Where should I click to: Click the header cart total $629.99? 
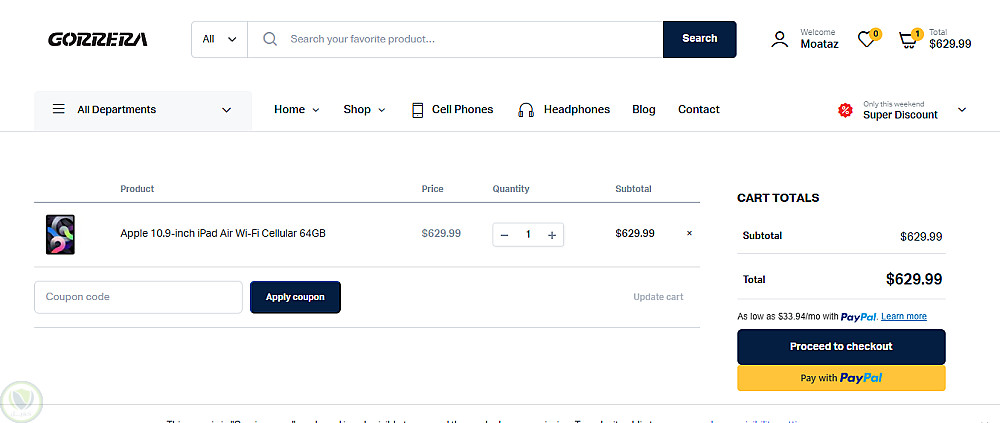click(x=950, y=44)
